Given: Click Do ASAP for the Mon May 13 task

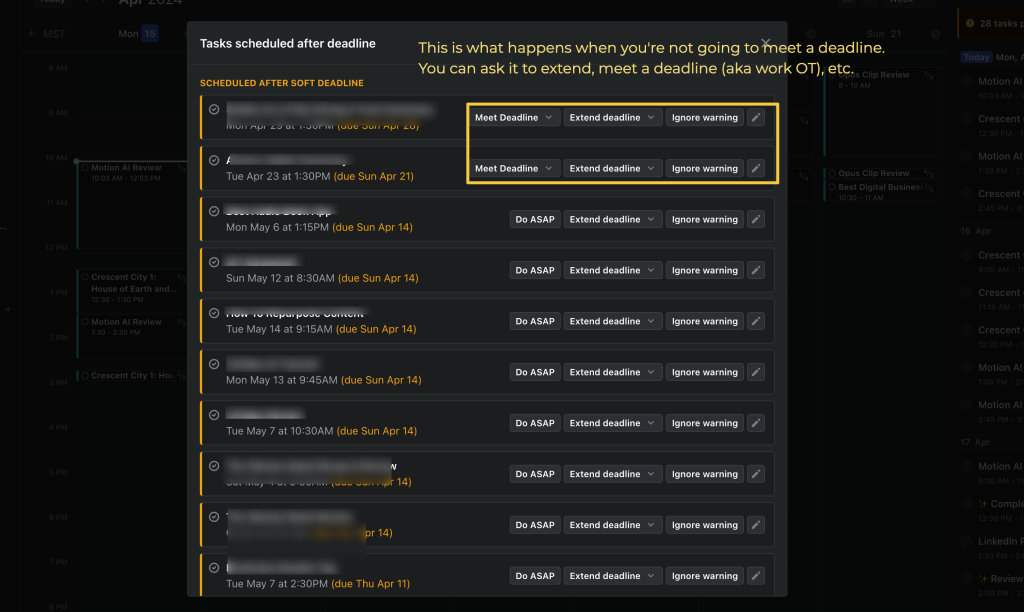Looking at the screenshot, I should click(535, 372).
